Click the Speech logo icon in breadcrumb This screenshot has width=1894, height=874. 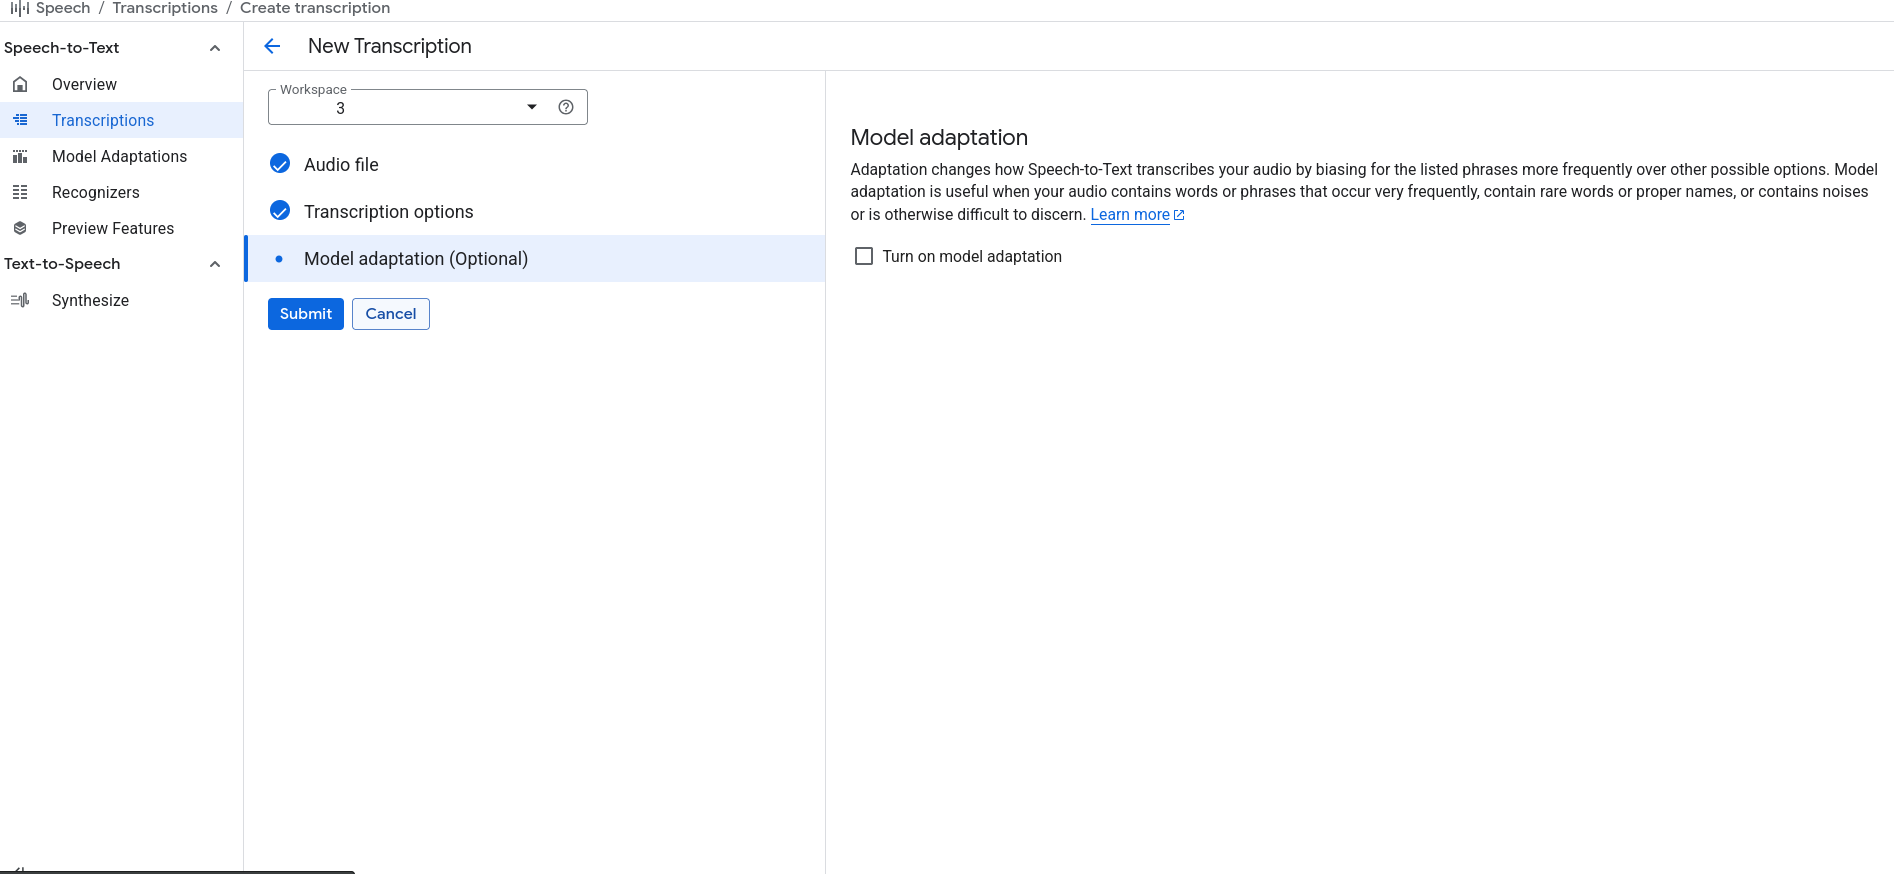(19, 8)
